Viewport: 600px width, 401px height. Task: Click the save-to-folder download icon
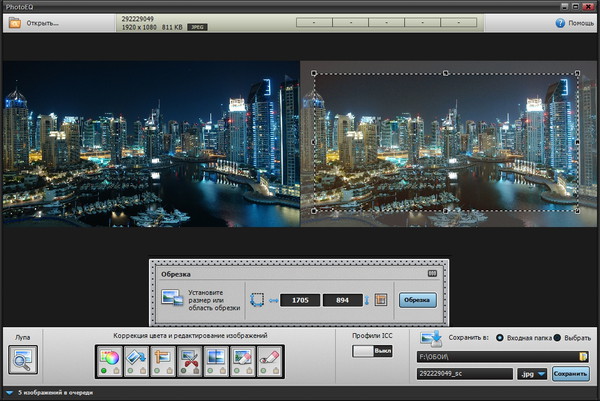coord(431,339)
